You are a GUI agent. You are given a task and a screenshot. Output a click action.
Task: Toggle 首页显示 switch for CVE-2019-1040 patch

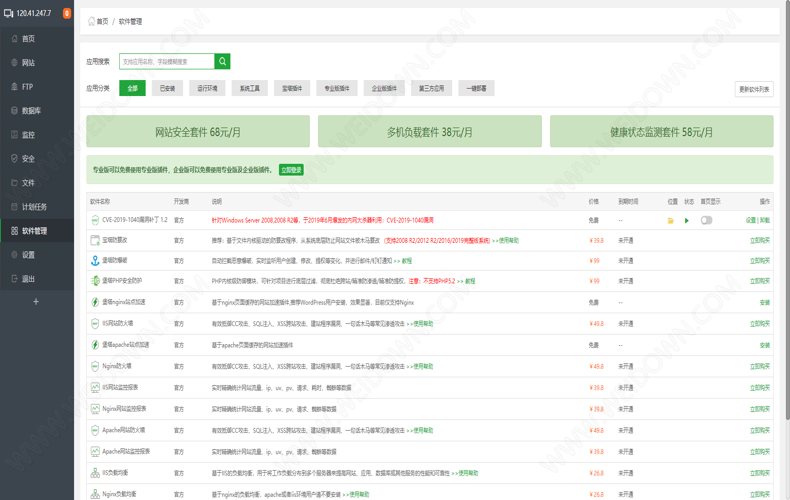[706, 220]
